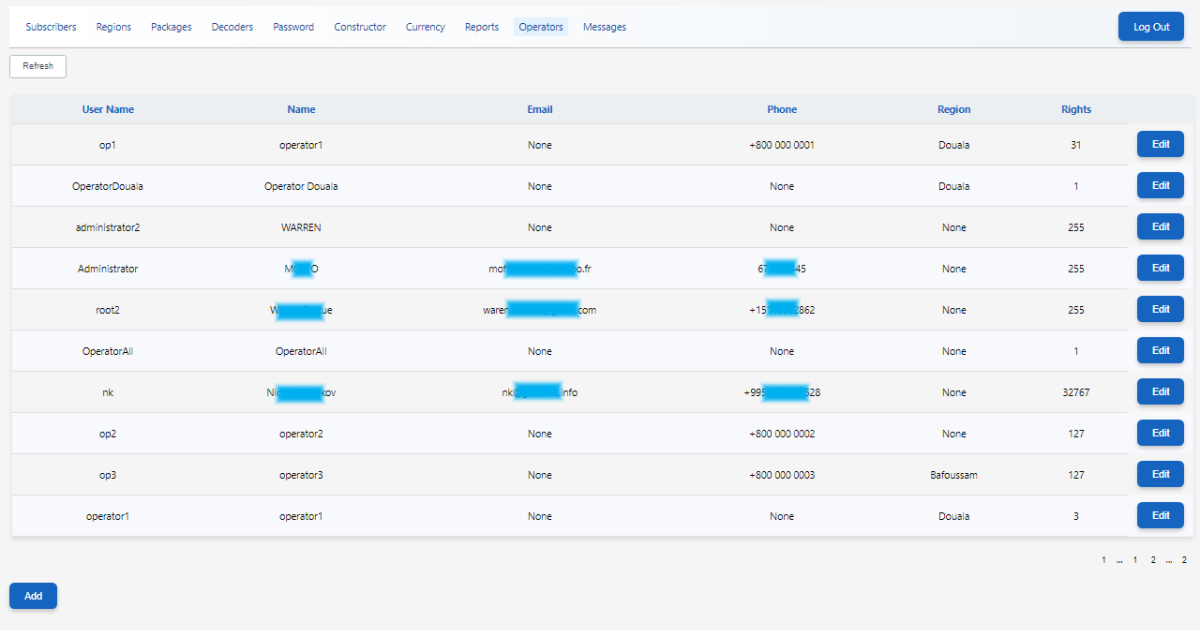Edit the OperatorAll row

pos(1160,351)
